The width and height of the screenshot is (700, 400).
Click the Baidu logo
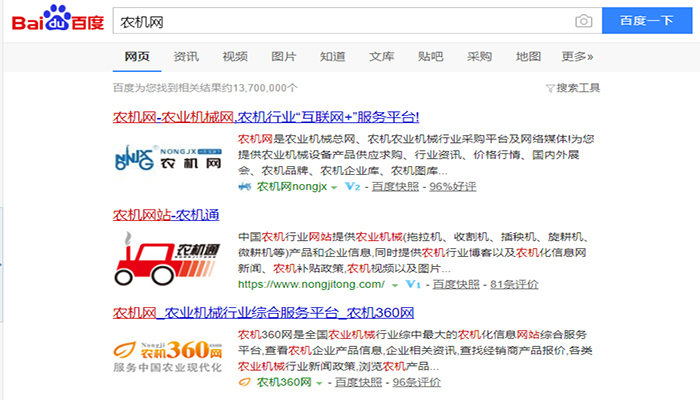[57, 20]
